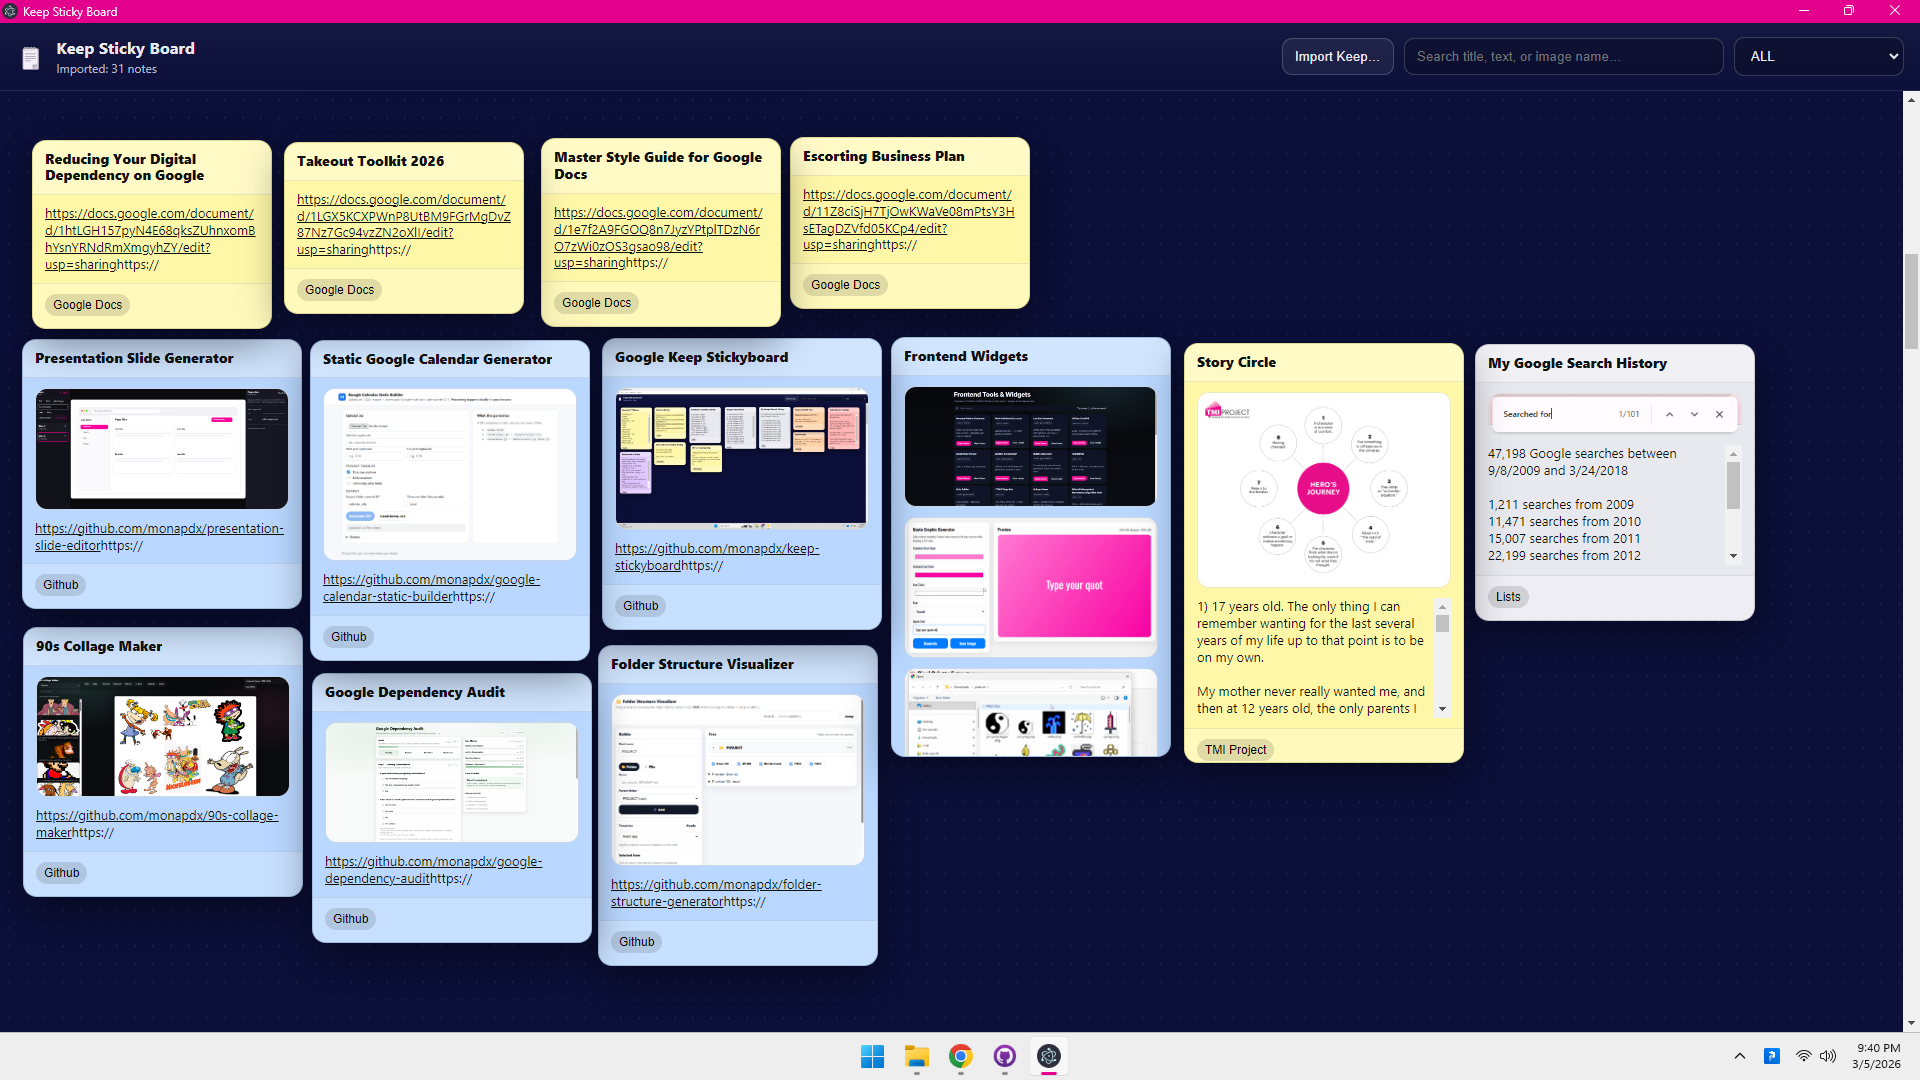Open the 90s Collage Maker thumbnail
Viewport: 1920px width, 1080px height.
point(162,736)
